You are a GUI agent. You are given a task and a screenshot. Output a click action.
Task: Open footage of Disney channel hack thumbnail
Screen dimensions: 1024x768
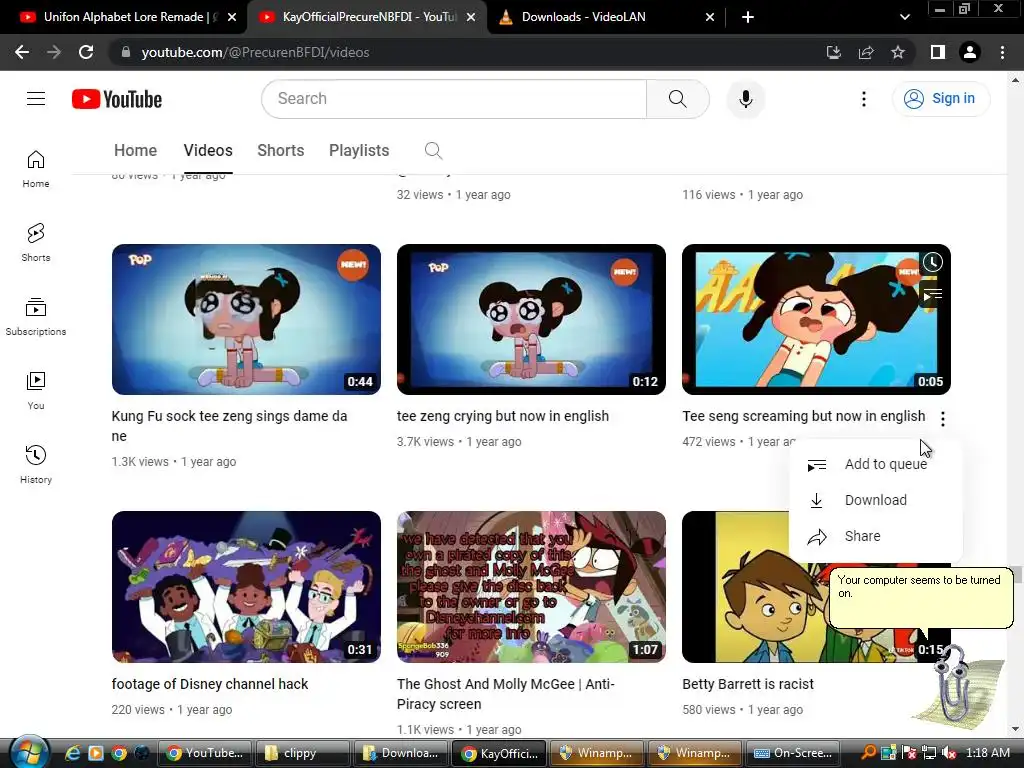[246, 587]
